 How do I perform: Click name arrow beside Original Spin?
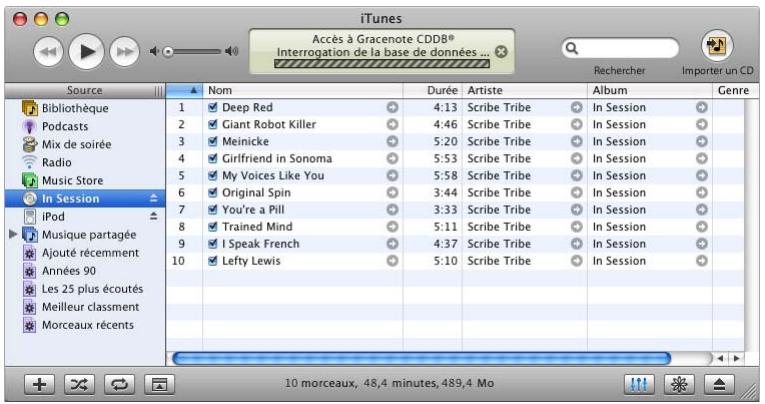(392, 192)
